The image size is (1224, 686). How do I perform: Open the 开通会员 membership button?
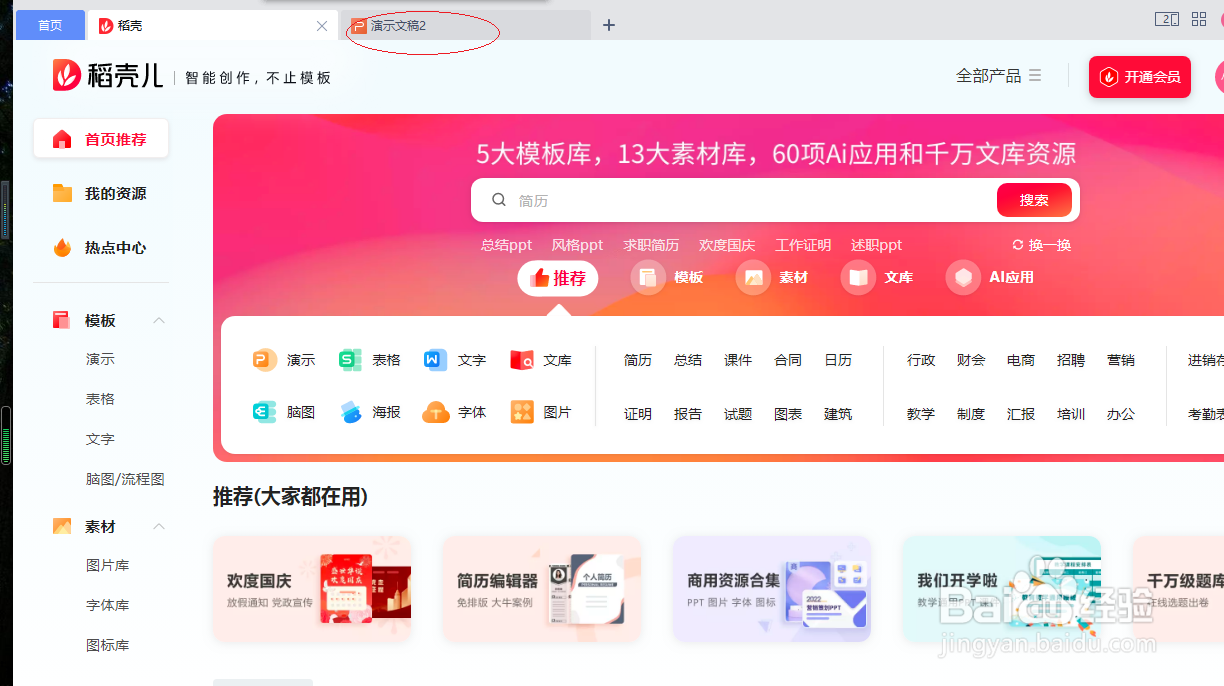(1139, 76)
